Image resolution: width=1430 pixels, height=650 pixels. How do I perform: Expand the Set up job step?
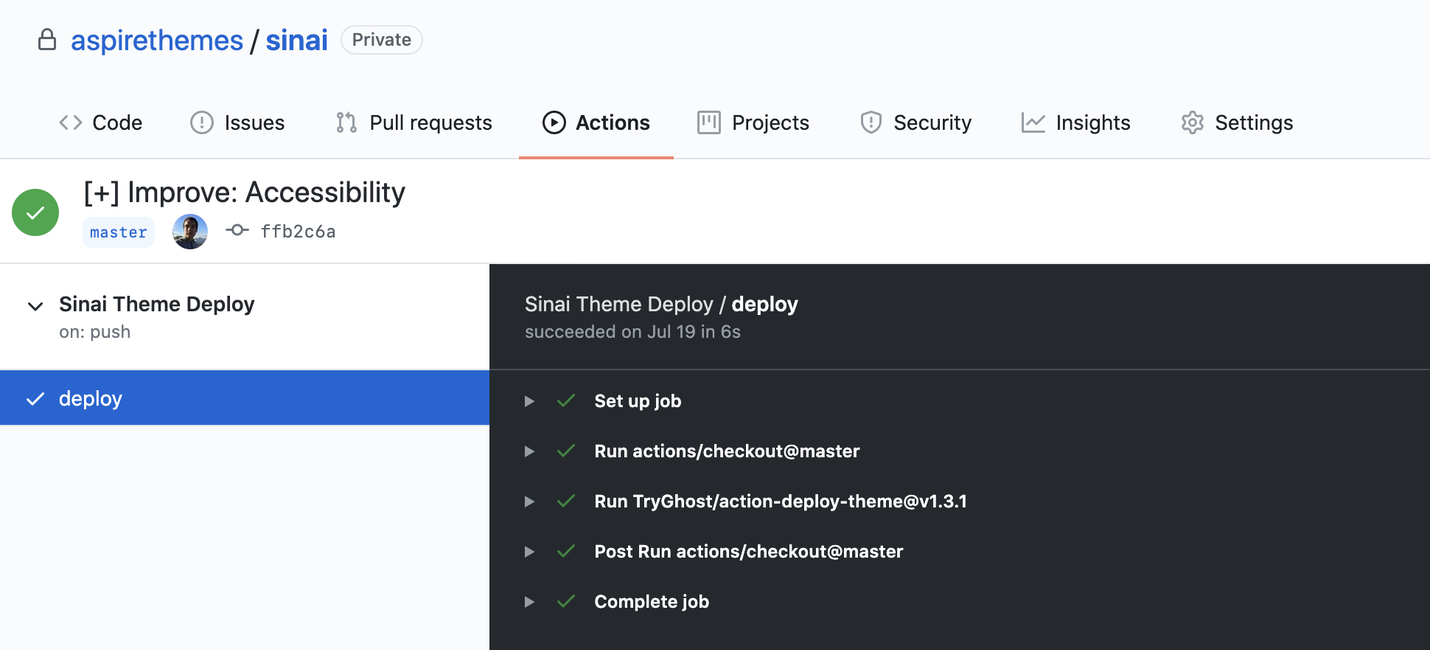pyautogui.click(x=529, y=401)
